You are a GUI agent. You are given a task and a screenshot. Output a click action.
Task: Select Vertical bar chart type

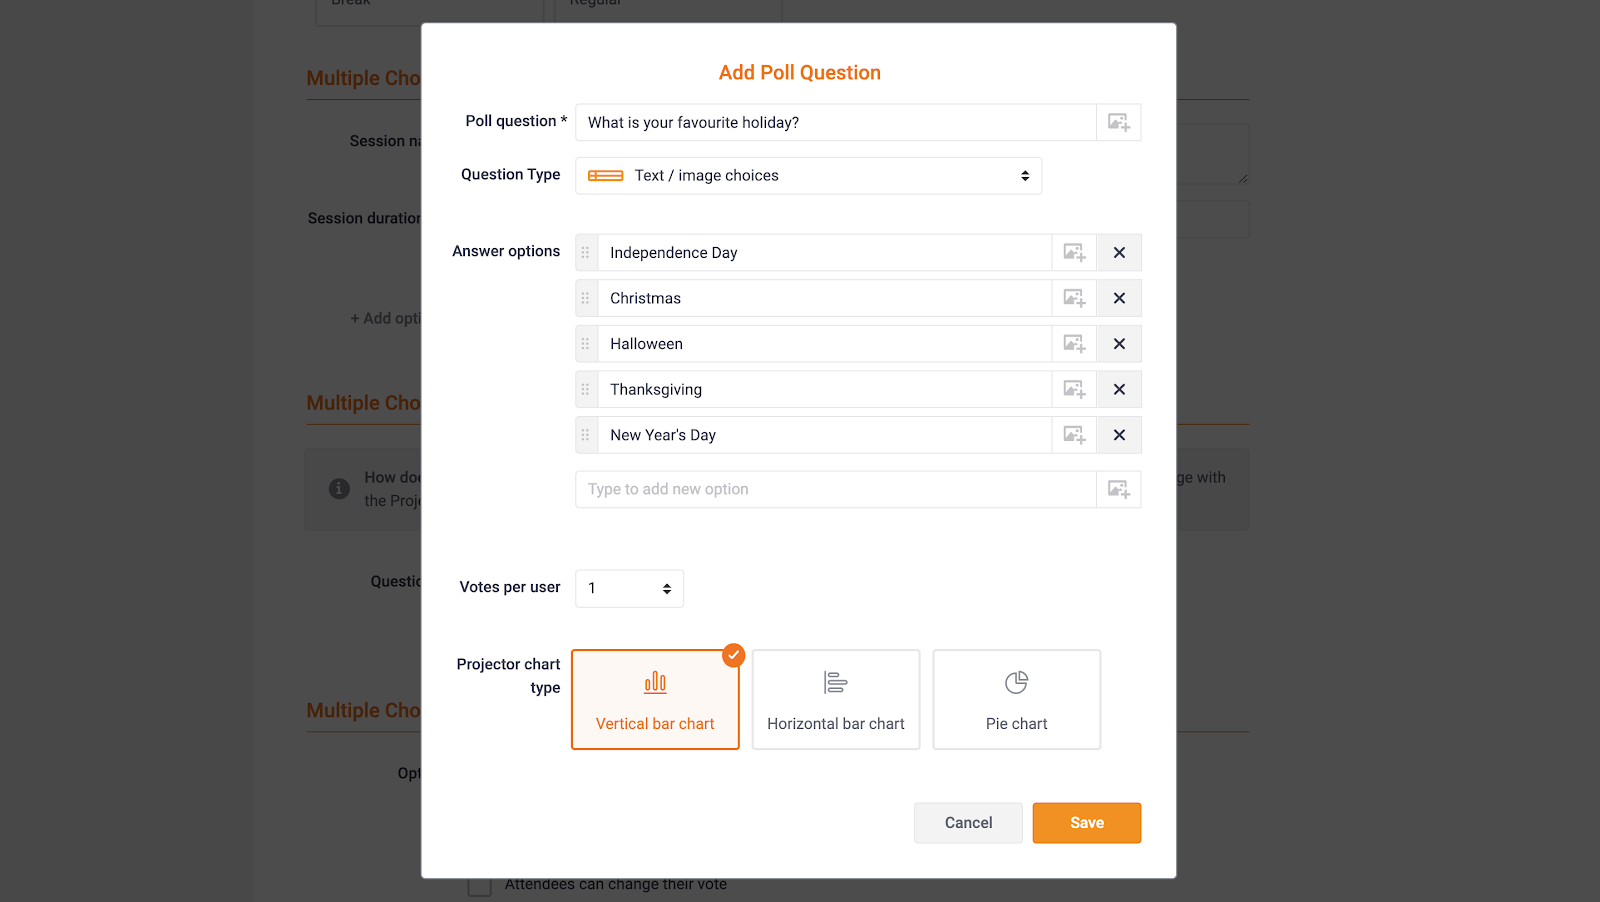pos(655,699)
